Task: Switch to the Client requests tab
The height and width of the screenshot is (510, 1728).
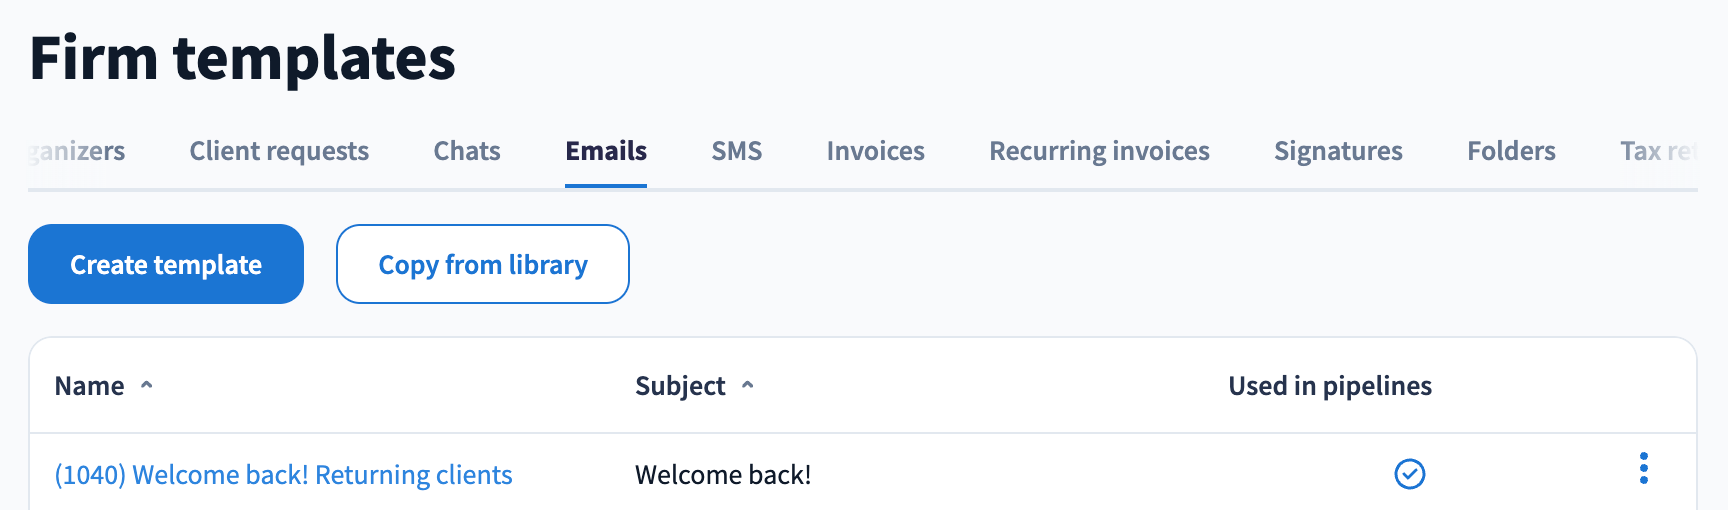Action: click(x=279, y=151)
